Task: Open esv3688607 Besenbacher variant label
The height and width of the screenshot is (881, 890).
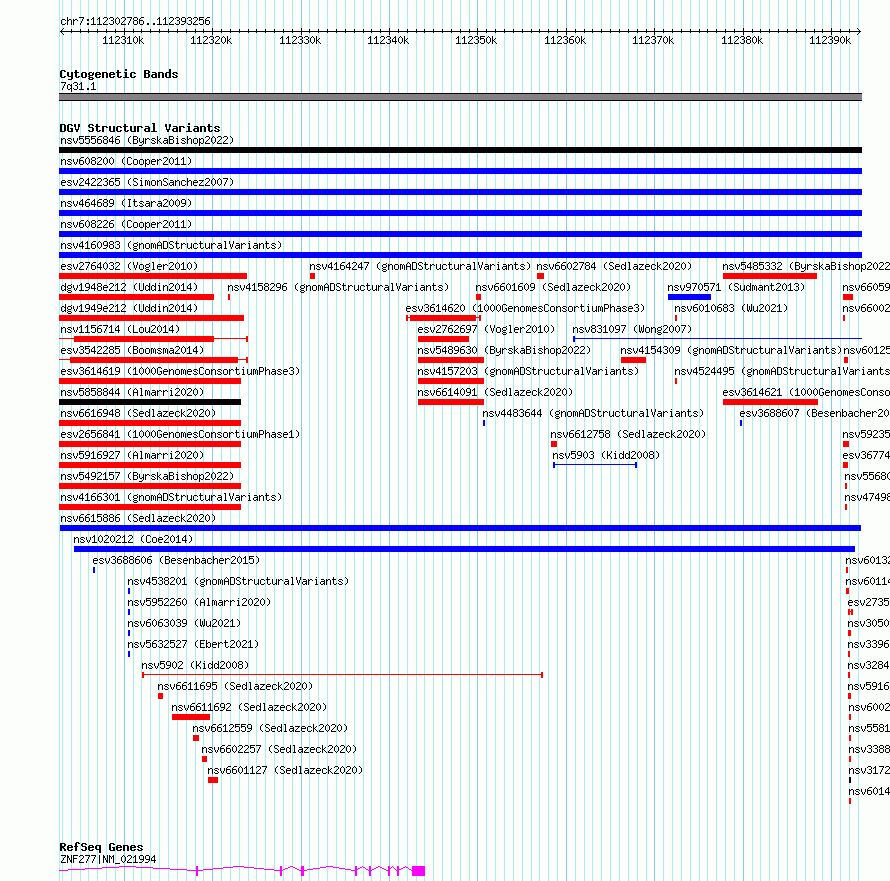Action: pyautogui.click(x=814, y=413)
